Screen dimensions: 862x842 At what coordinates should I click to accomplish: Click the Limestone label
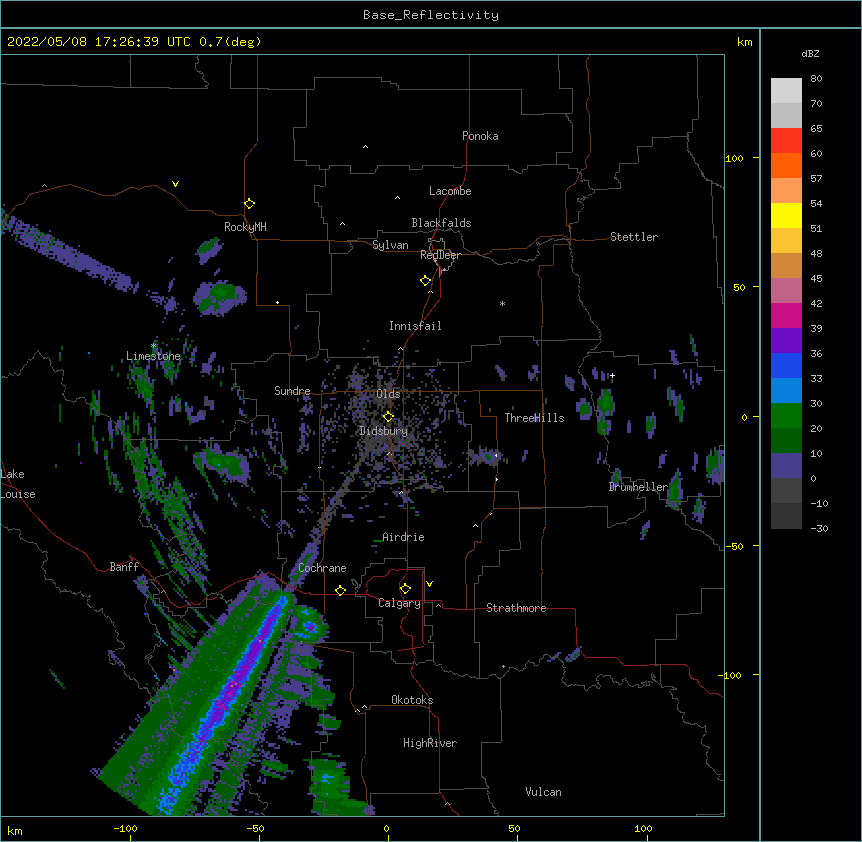153,356
